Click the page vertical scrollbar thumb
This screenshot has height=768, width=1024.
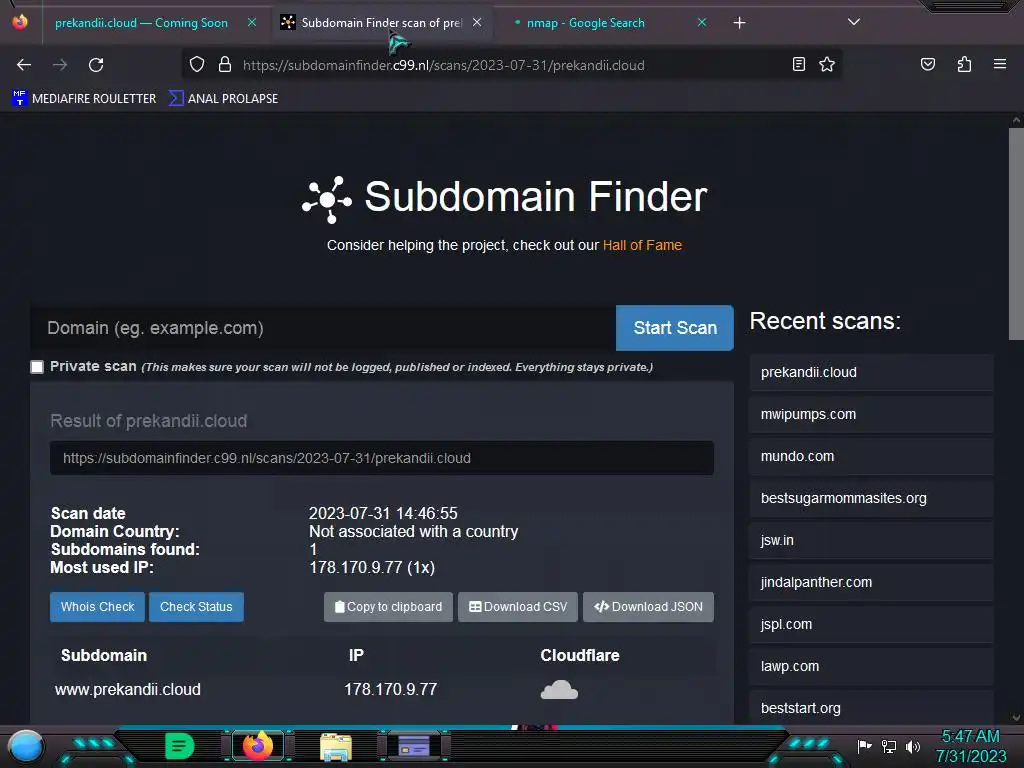[x=1016, y=234]
